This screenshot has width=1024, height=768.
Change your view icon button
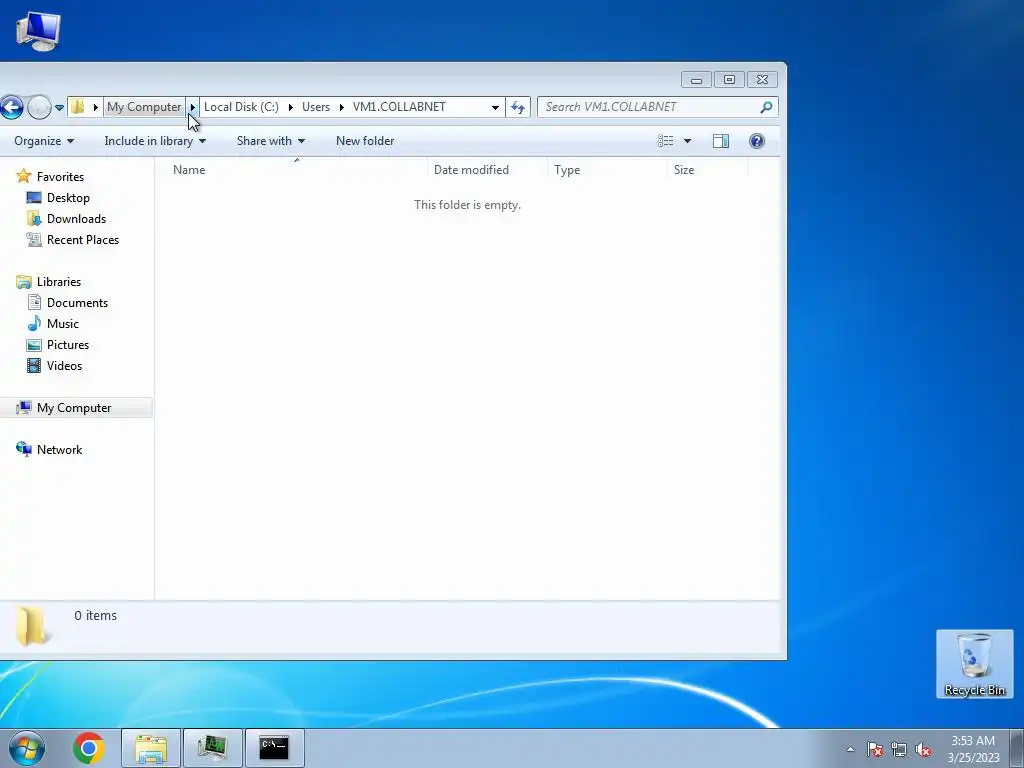(665, 141)
